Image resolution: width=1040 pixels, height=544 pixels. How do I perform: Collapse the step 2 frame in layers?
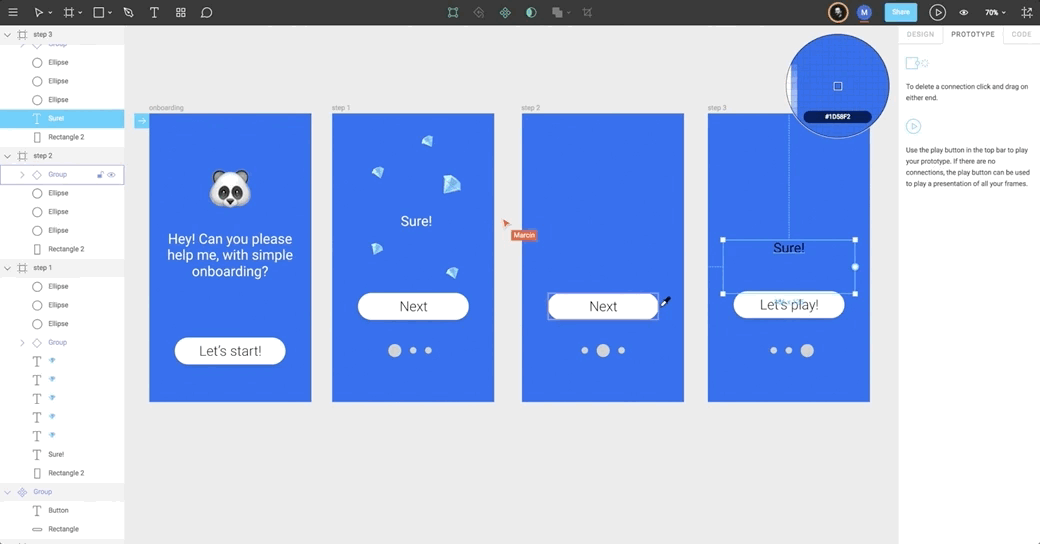click(x=7, y=156)
